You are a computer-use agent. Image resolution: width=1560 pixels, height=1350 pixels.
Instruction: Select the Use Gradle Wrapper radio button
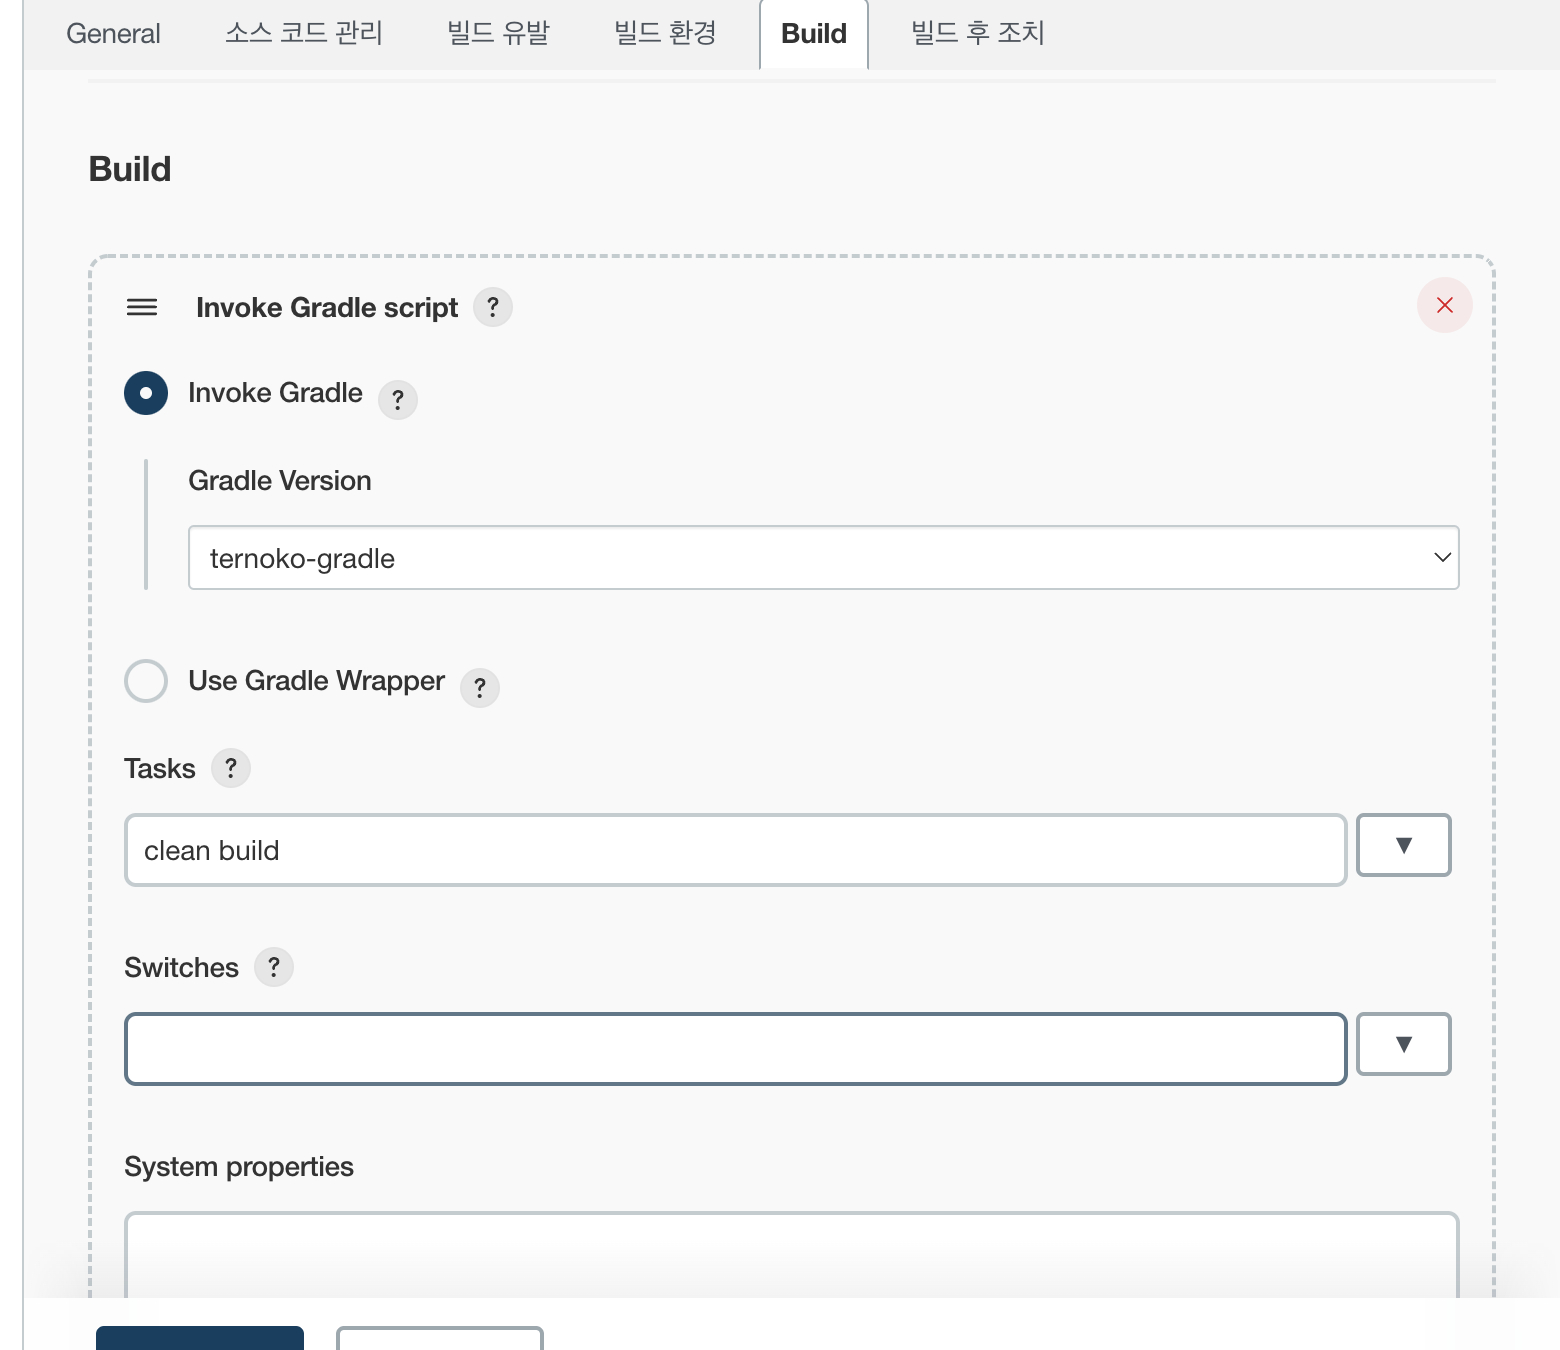click(x=146, y=681)
